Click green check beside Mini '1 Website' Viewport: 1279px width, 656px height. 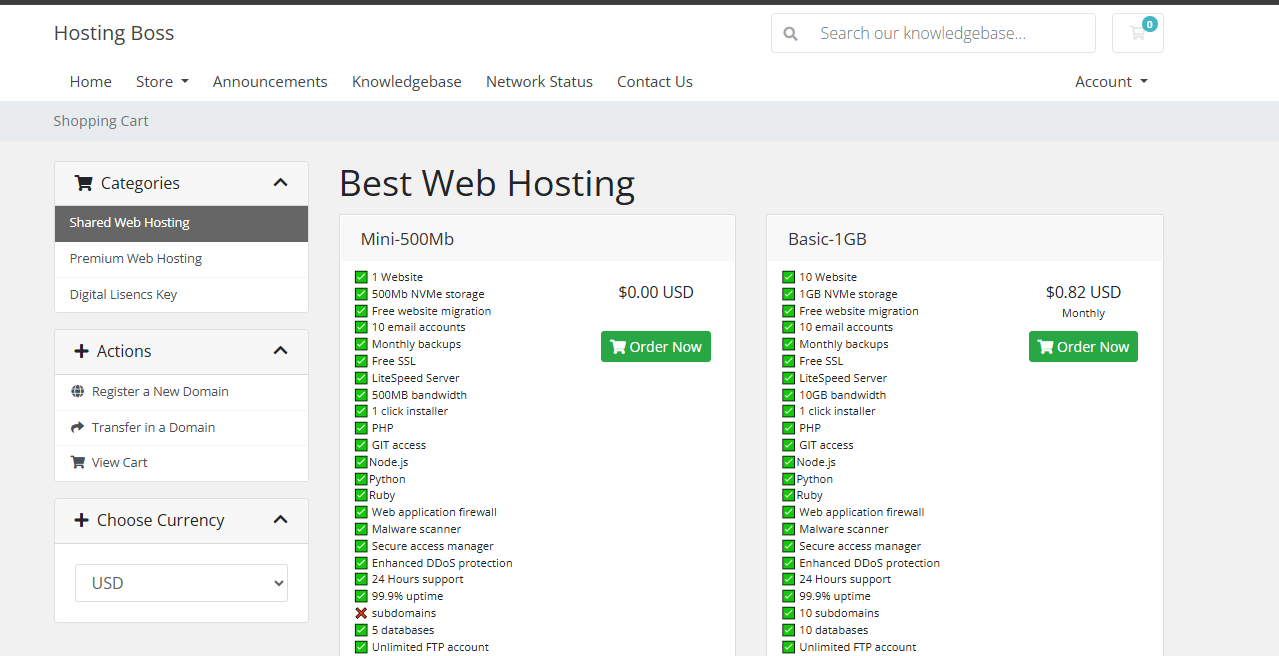click(361, 277)
